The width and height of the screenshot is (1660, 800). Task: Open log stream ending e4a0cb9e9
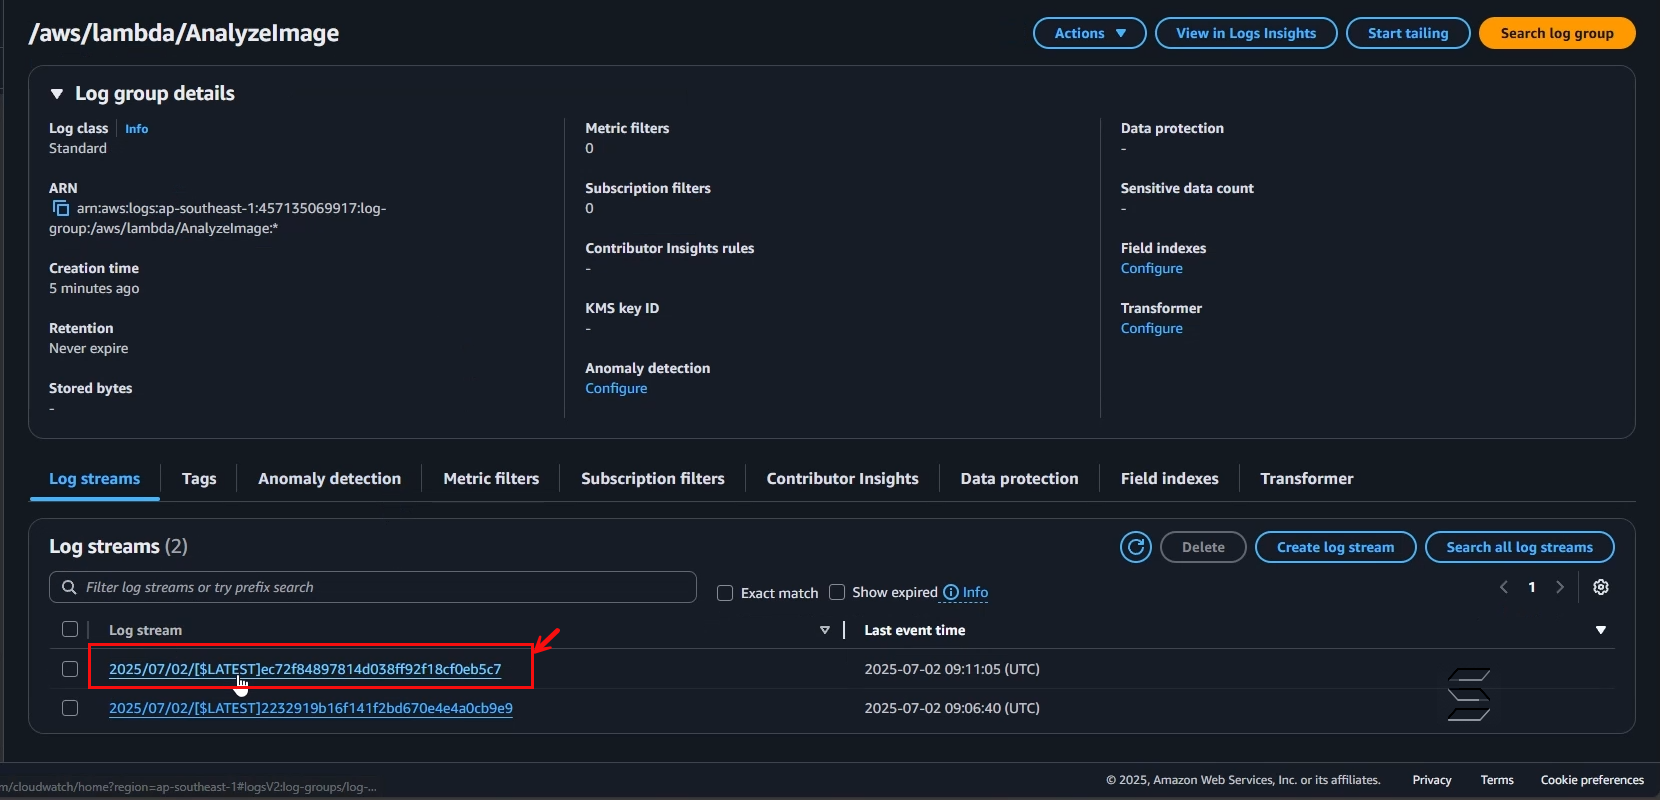coord(311,708)
